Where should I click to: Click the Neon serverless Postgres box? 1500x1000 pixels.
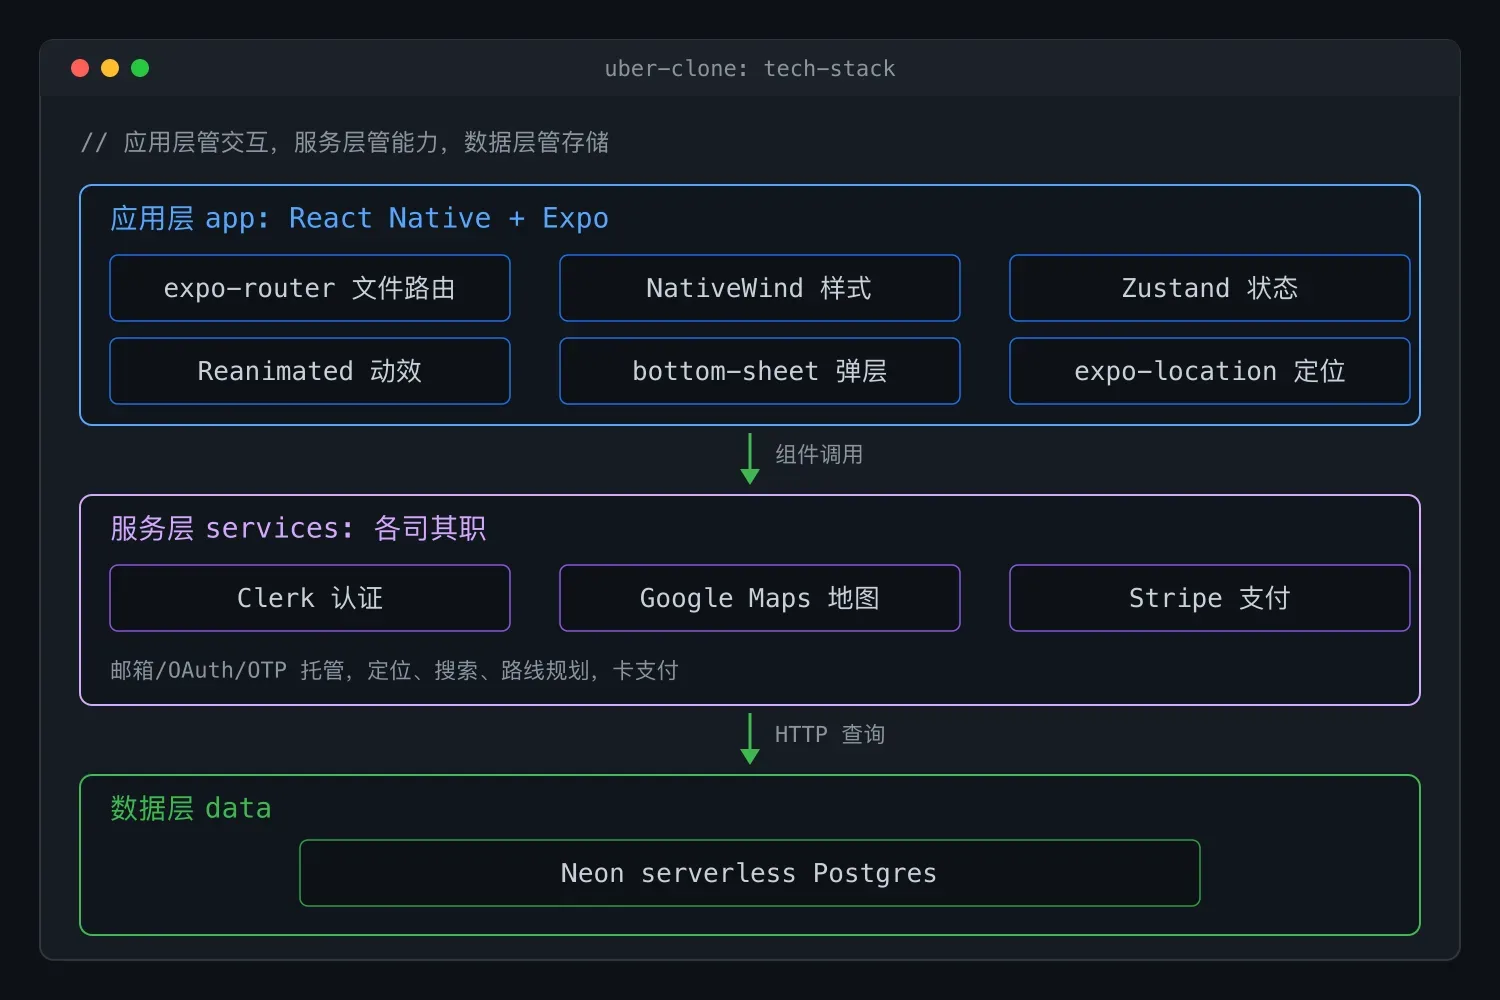[750, 873]
